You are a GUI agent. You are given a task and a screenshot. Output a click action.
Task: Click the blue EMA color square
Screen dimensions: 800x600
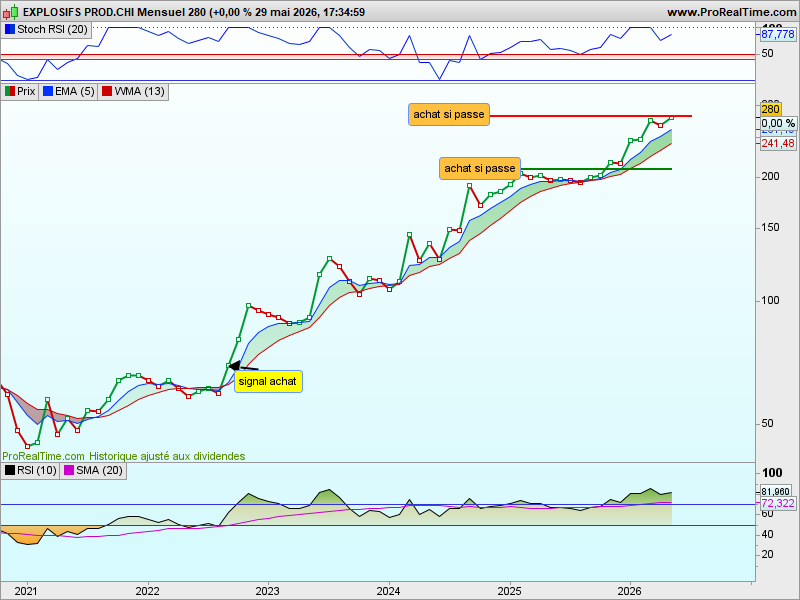point(48,91)
